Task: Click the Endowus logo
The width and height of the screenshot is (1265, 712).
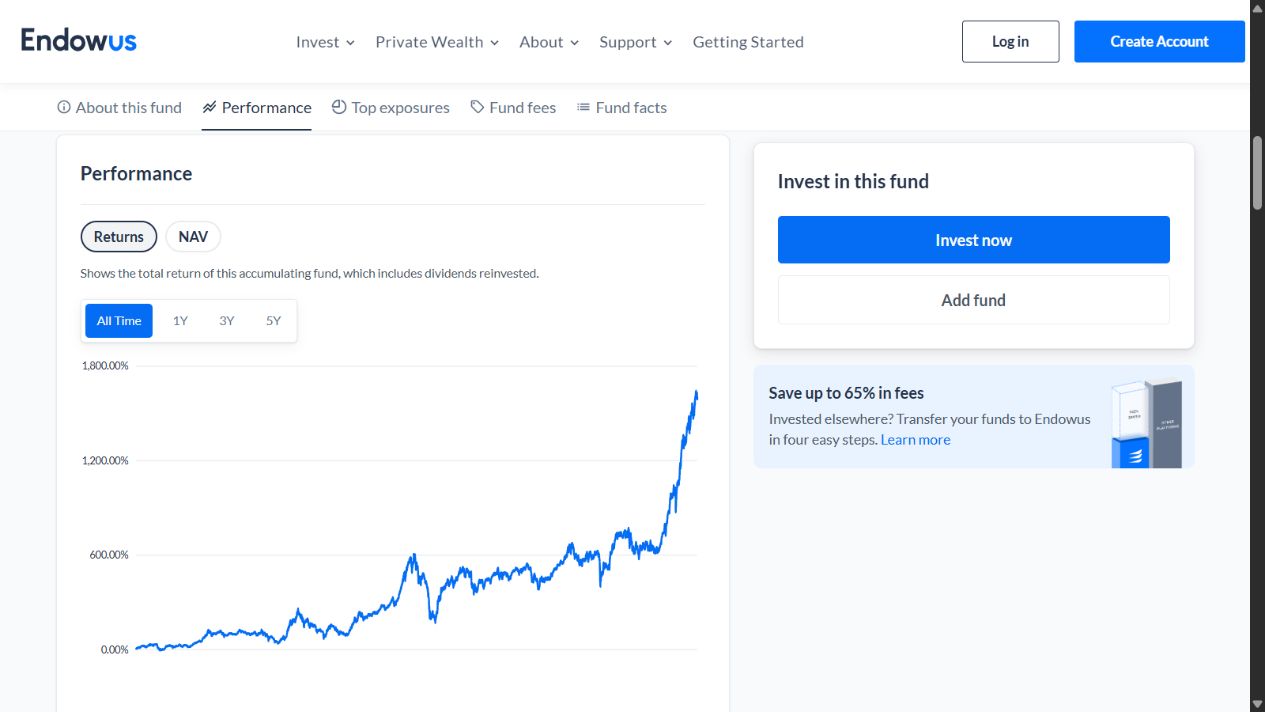Action: click(x=78, y=40)
